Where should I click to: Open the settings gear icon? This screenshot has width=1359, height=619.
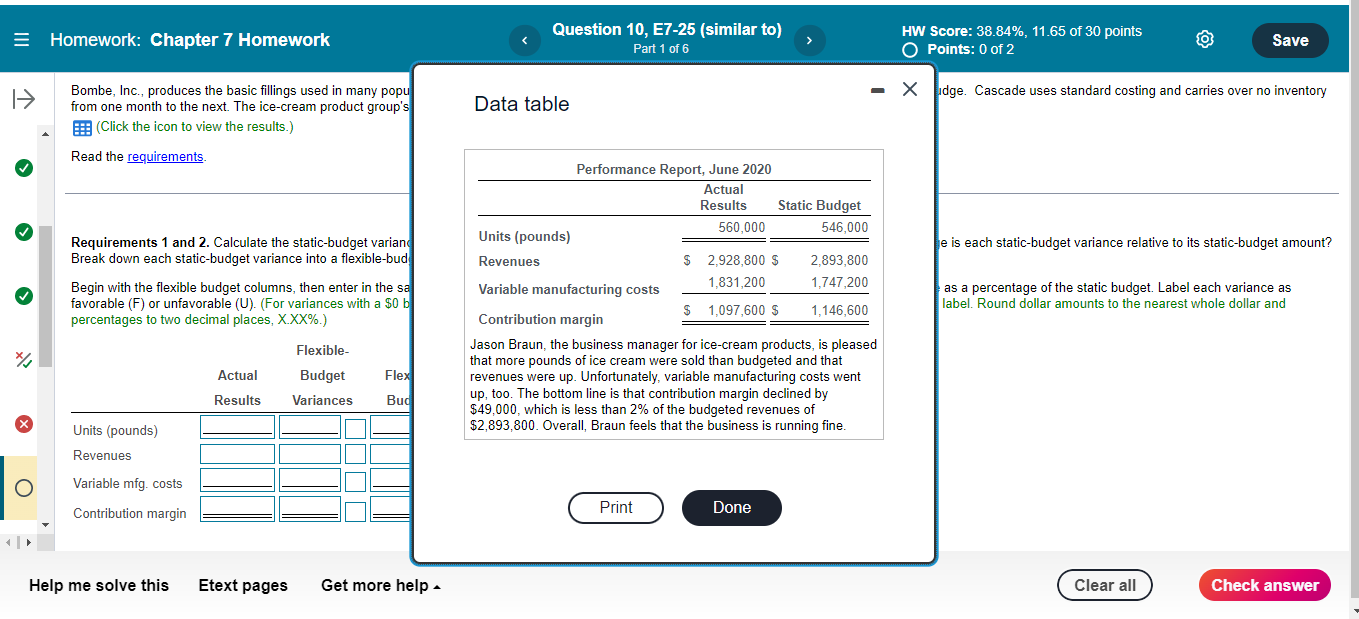pyautogui.click(x=1206, y=40)
